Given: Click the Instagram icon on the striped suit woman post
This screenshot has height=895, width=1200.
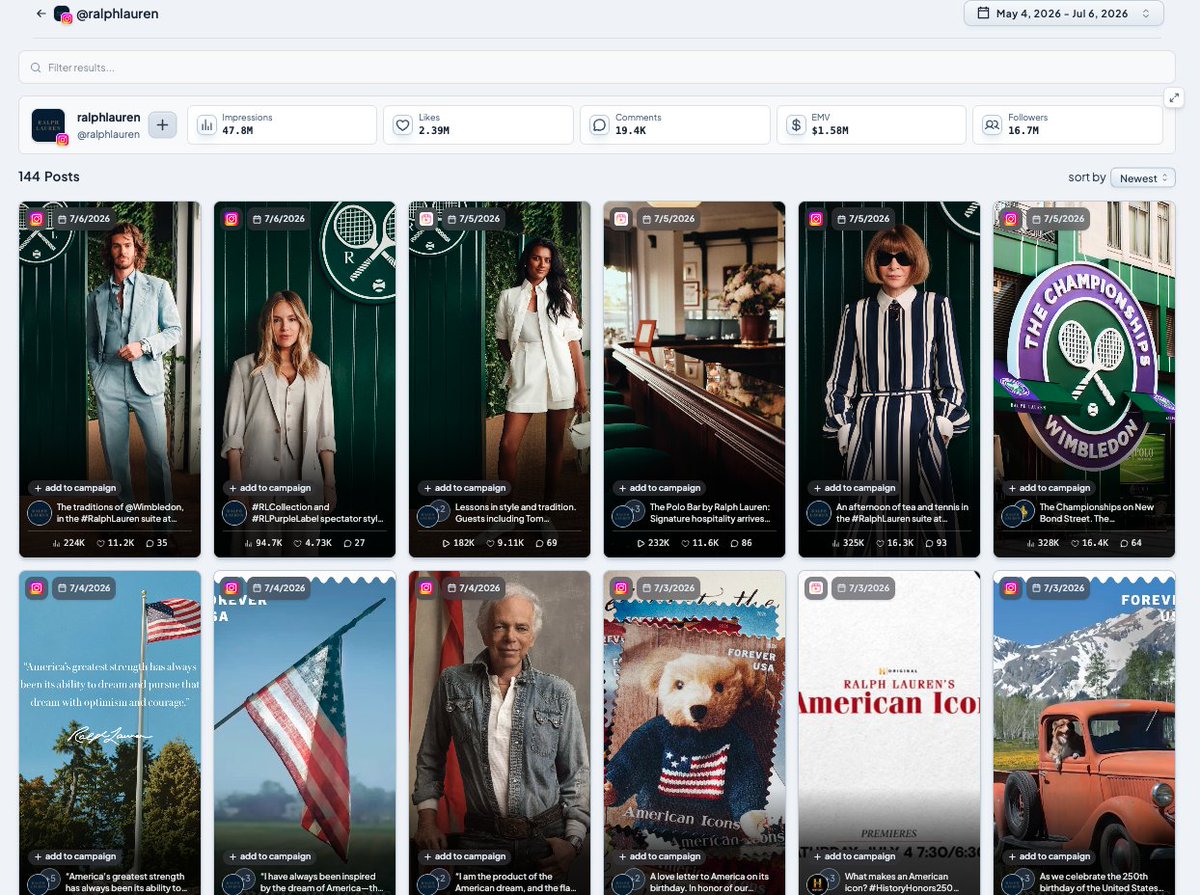Looking at the screenshot, I should tap(816, 219).
